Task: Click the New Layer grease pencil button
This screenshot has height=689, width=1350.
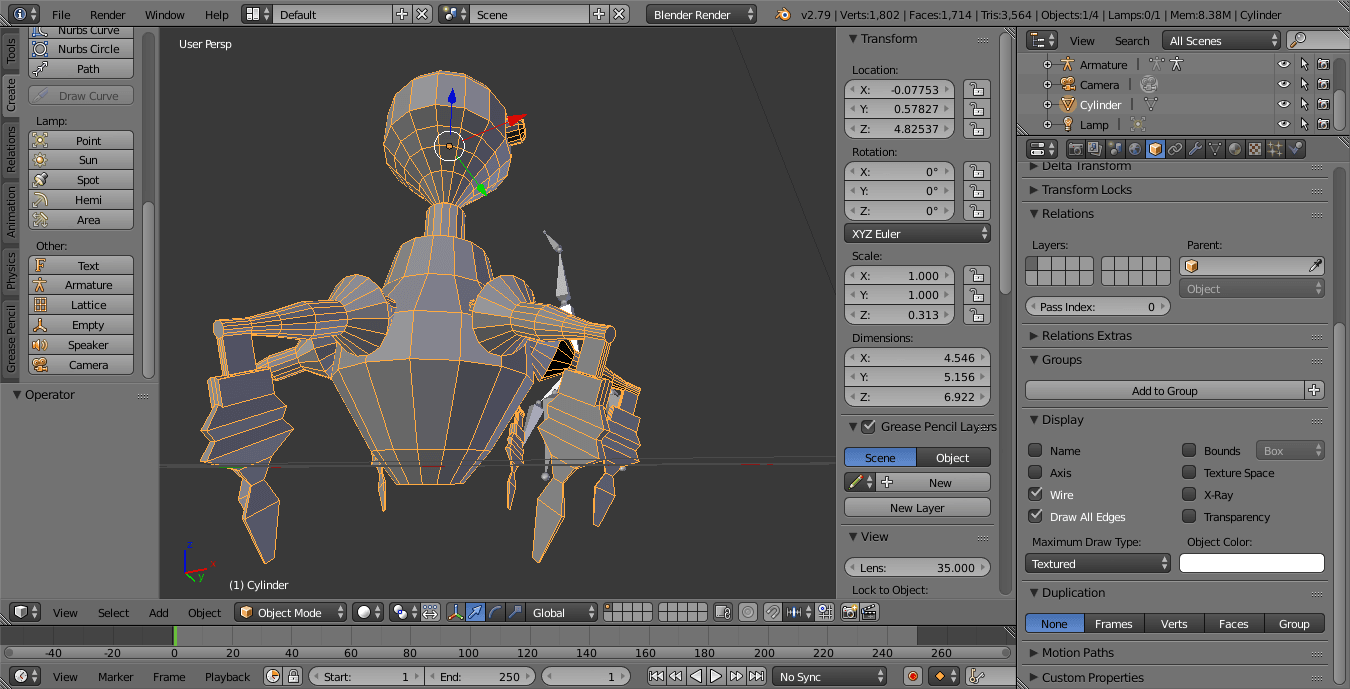Action: coord(917,508)
